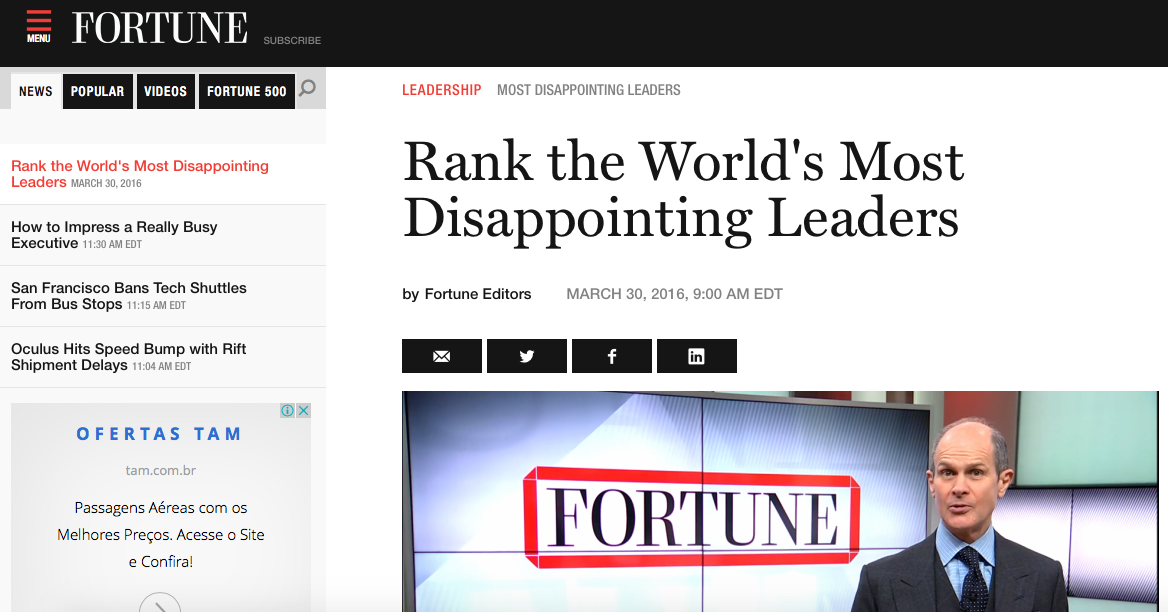Open the red hamburger MENU icon
Viewport: 1168px width, 612px height.
[39, 27]
